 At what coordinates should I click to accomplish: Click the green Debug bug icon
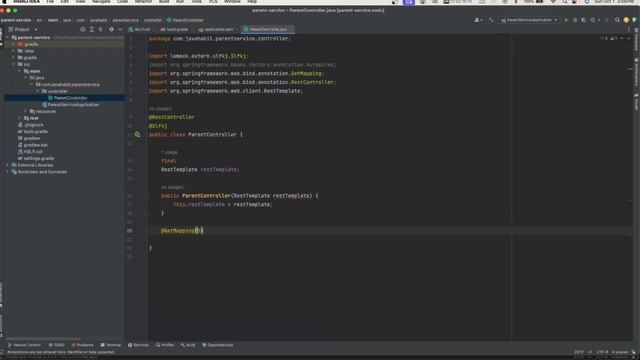(x=575, y=20)
